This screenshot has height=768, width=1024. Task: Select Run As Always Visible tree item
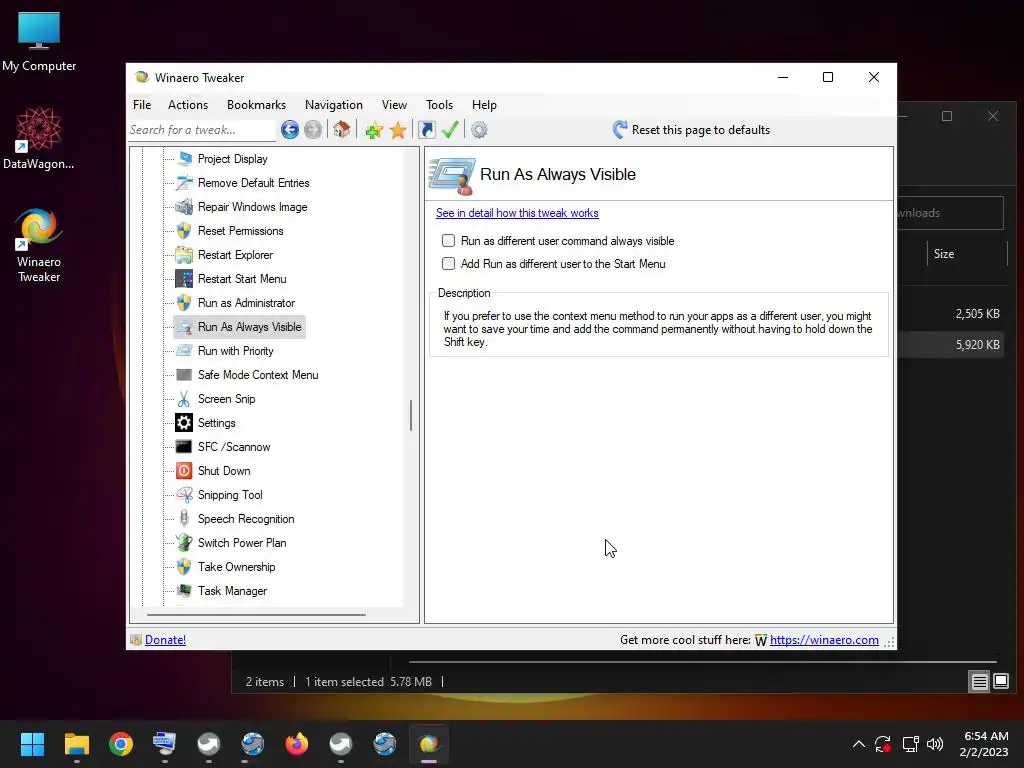click(249, 327)
